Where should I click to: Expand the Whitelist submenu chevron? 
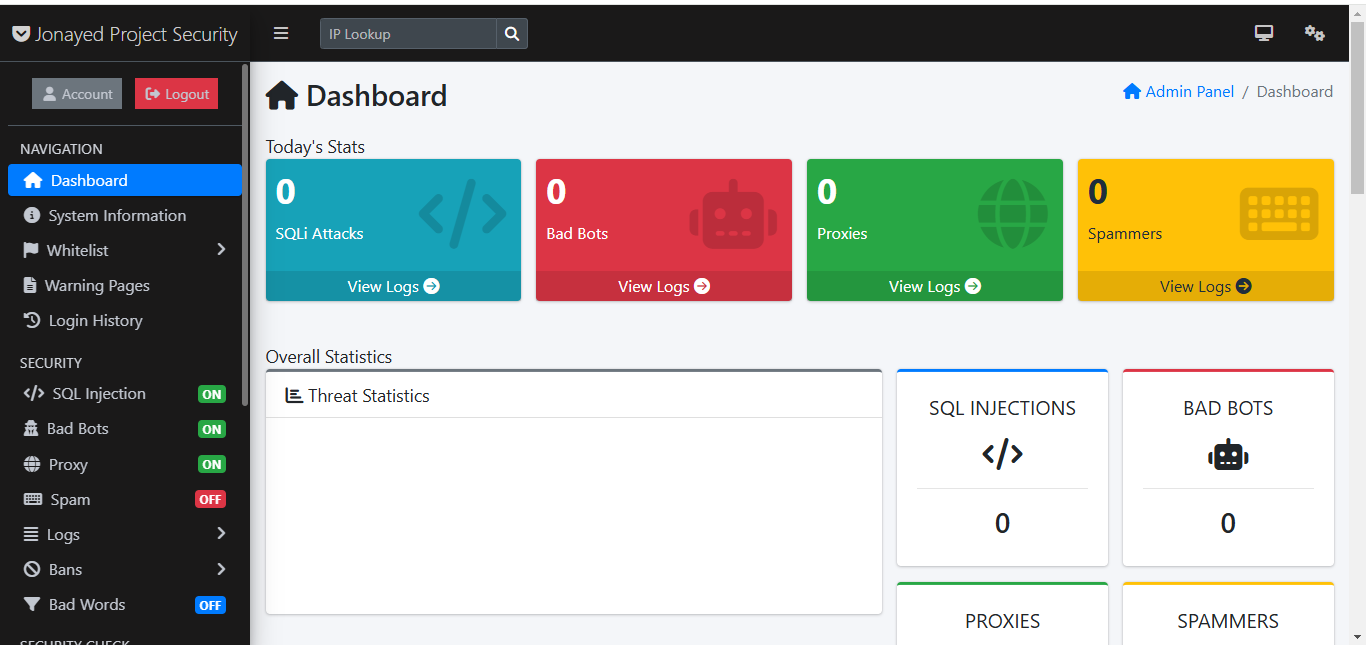(x=221, y=250)
